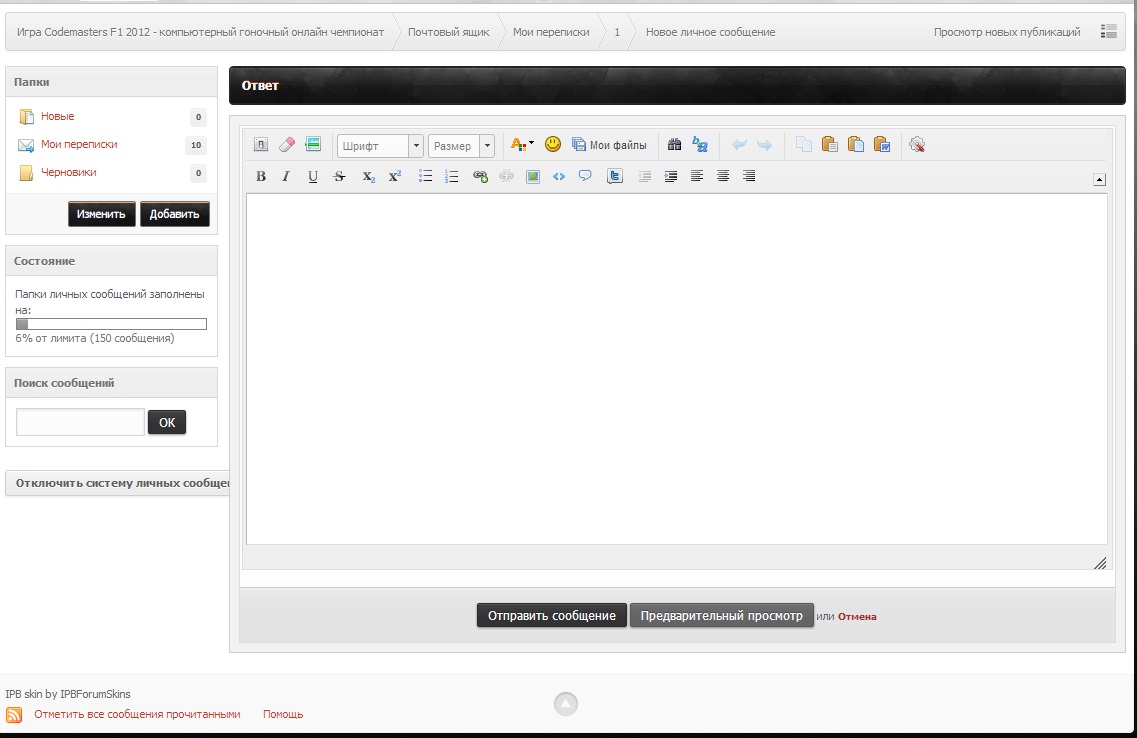Click the redo arrow icon
This screenshot has width=1137, height=738.
click(764, 144)
